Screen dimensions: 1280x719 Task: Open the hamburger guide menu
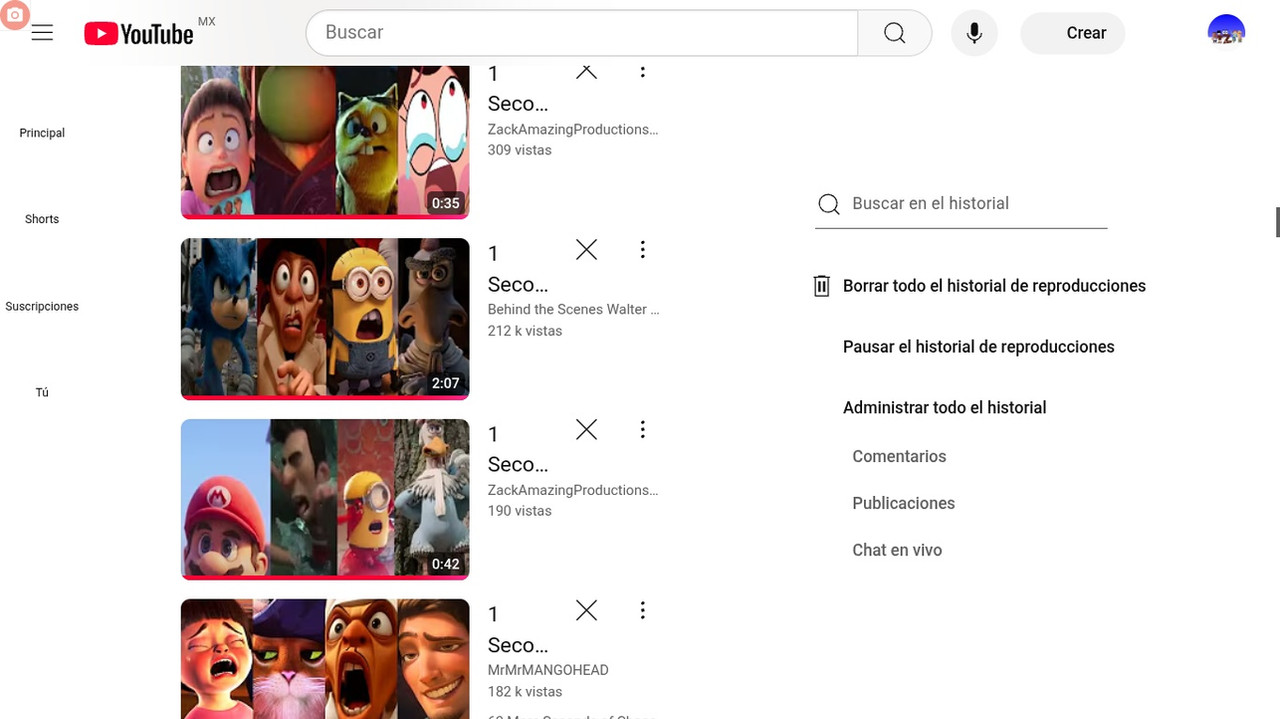click(x=42, y=33)
